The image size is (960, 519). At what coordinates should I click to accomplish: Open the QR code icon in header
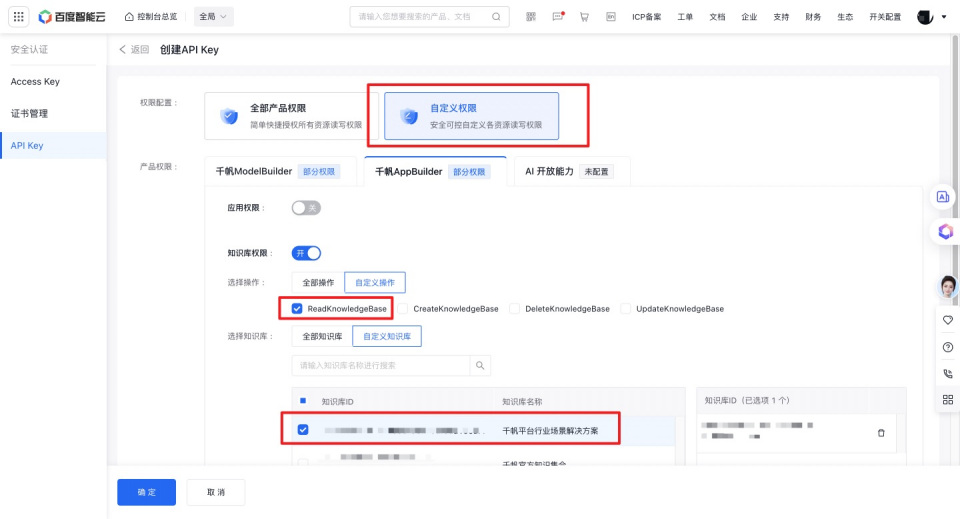[531, 17]
